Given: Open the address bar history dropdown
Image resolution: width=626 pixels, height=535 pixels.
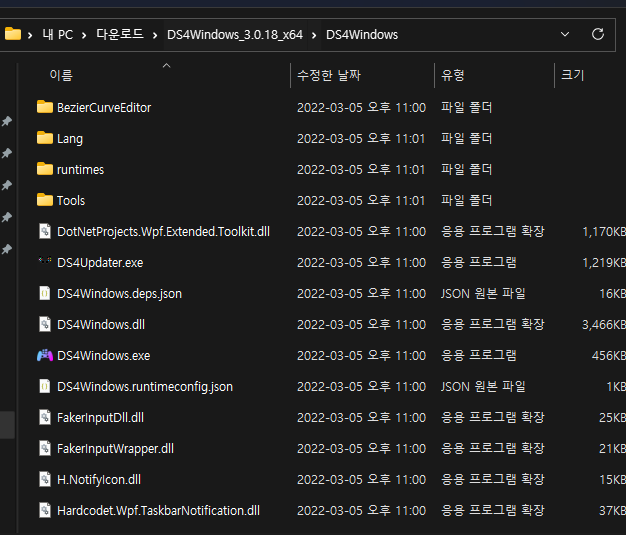Looking at the screenshot, I should click(x=565, y=34).
